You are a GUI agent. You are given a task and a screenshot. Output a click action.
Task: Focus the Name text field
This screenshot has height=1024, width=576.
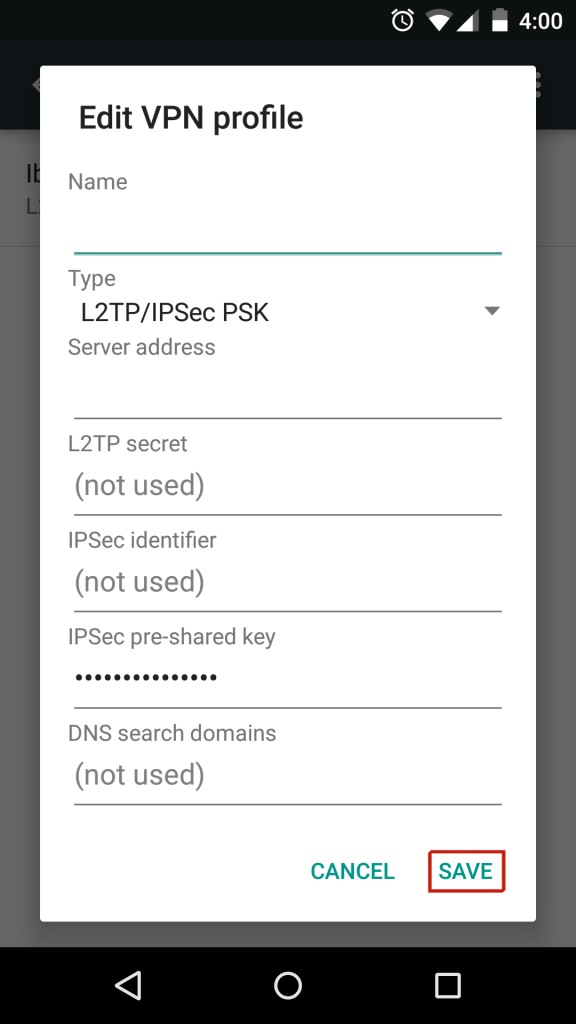tap(287, 225)
